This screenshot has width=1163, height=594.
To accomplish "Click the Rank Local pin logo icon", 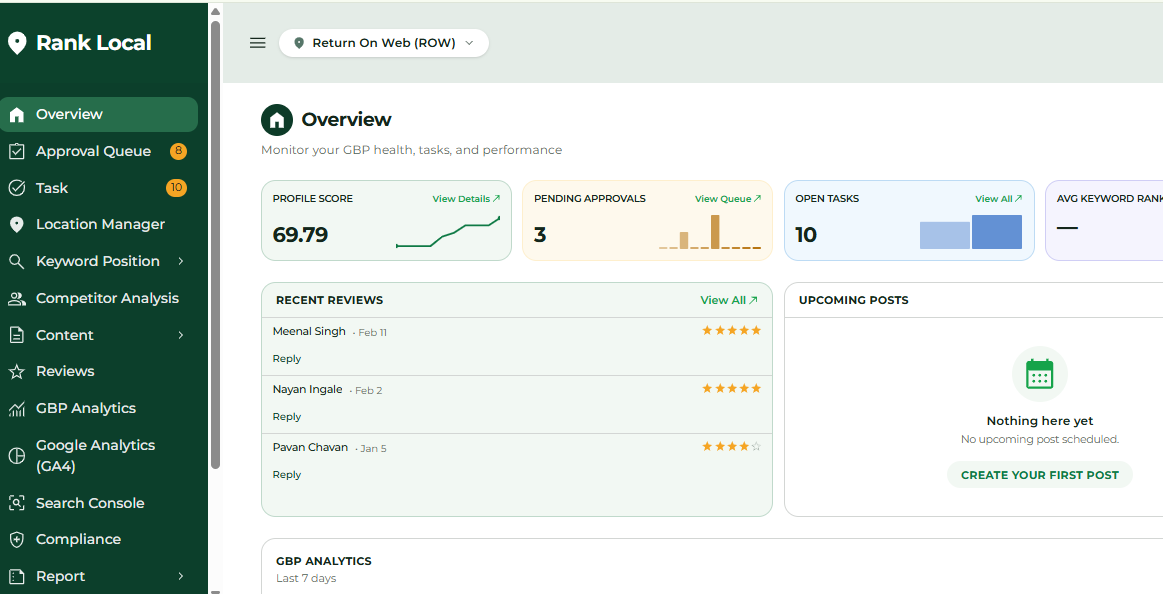I will coord(16,43).
